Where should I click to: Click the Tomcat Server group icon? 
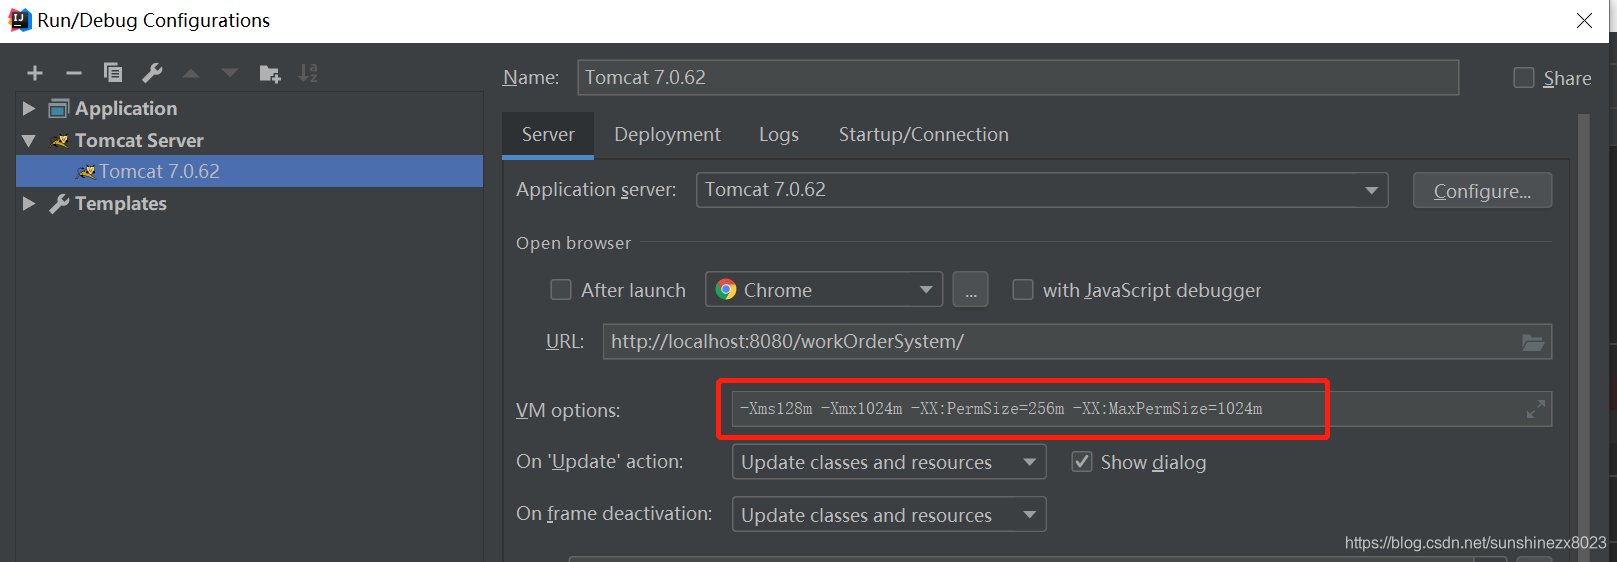coord(60,141)
